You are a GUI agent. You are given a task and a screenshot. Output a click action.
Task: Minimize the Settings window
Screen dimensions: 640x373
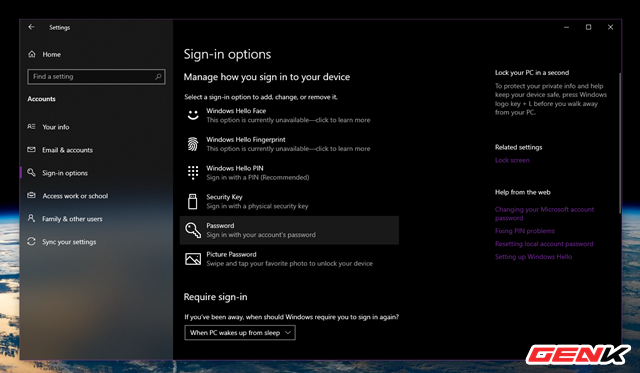coord(567,27)
